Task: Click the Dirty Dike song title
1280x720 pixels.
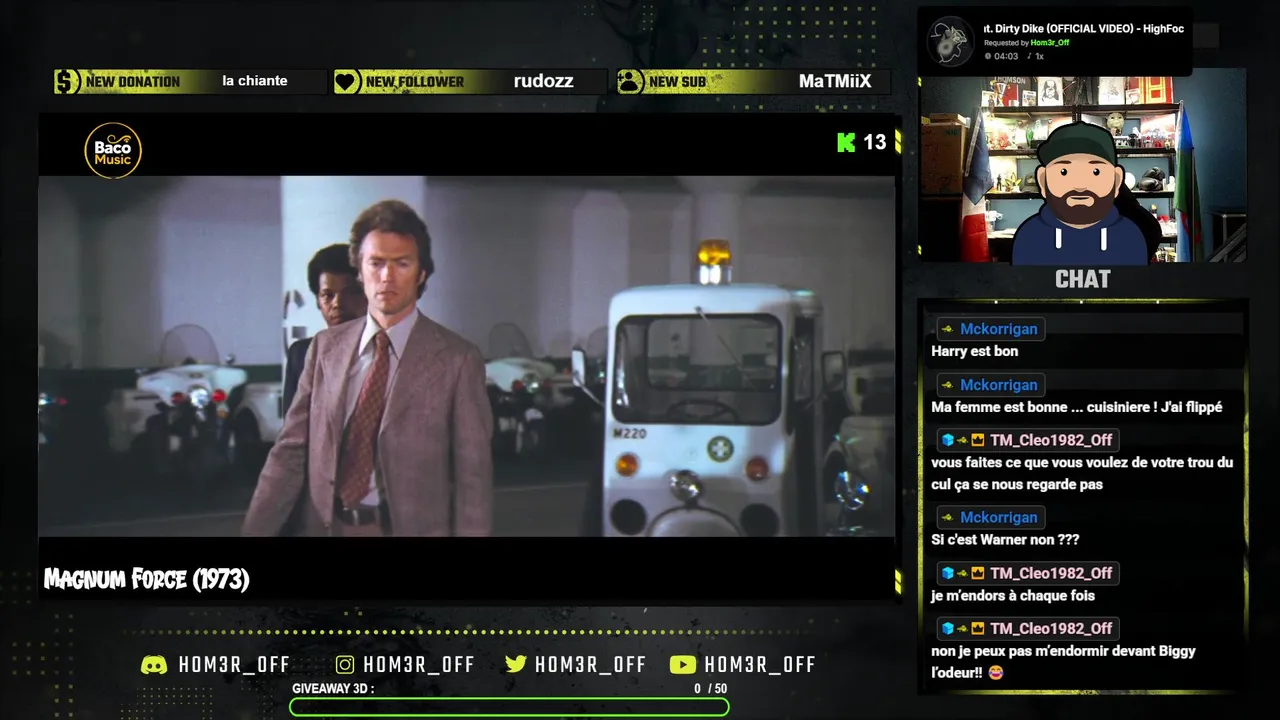Action: tap(1084, 29)
